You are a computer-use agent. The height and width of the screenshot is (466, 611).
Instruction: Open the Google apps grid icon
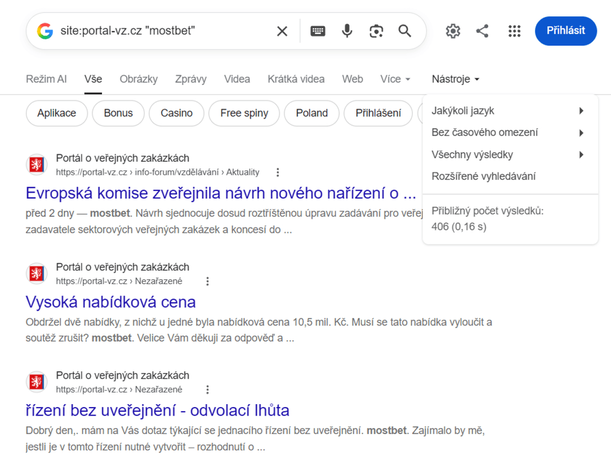514,31
